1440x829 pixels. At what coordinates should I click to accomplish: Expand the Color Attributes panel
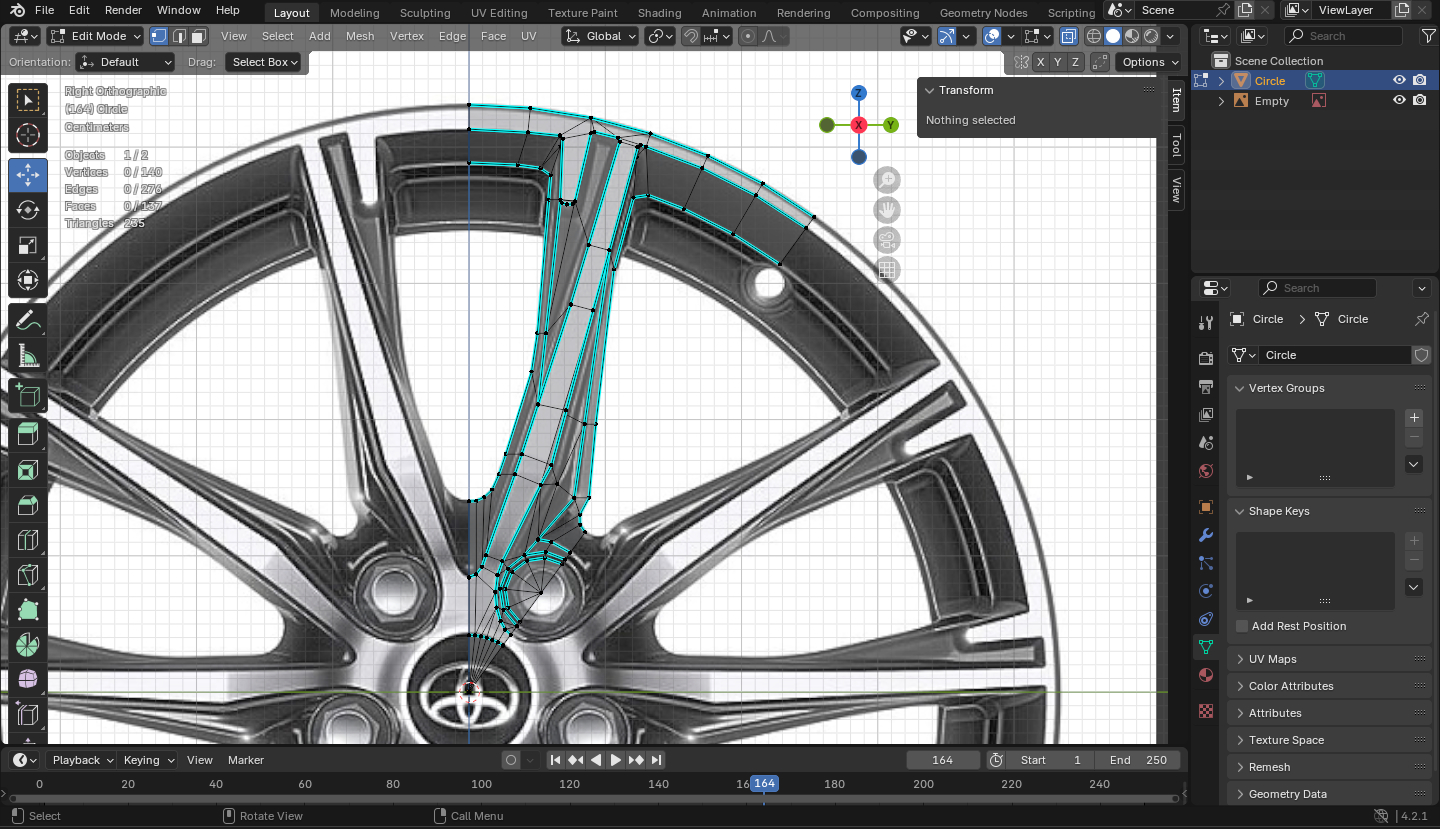click(x=1330, y=686)
